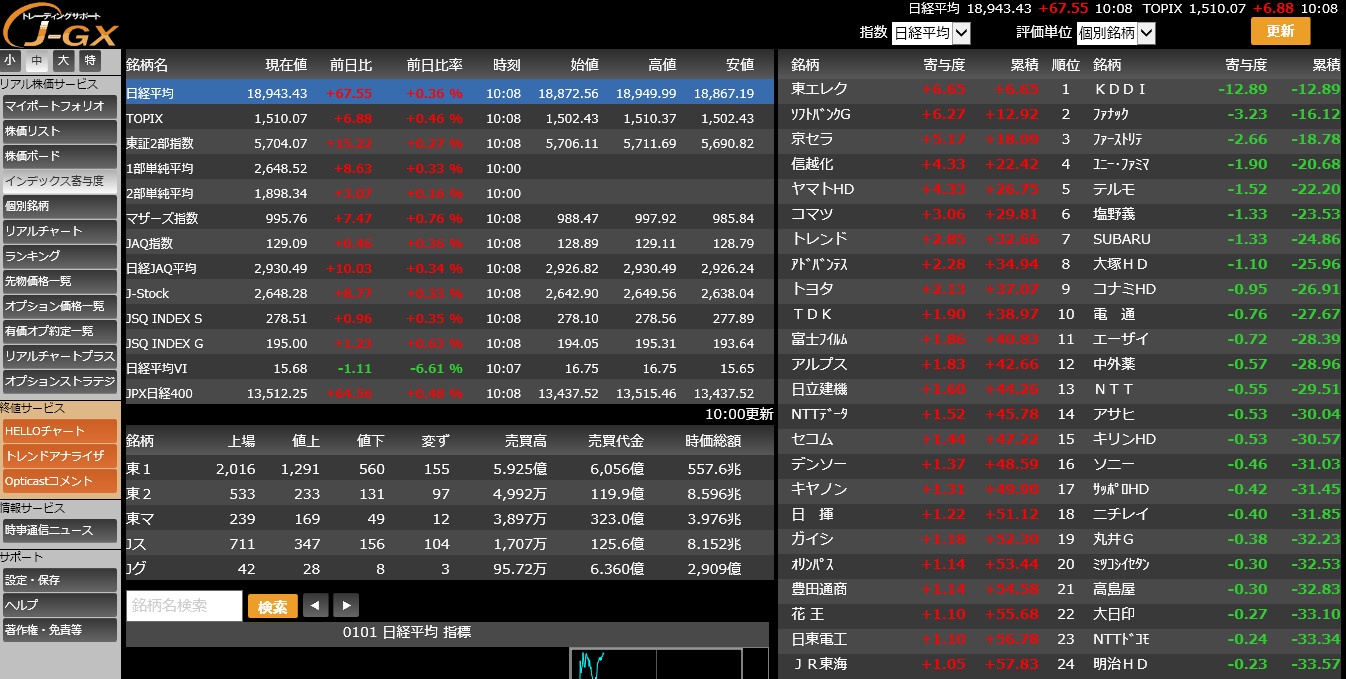Click the J-GX logo
This screenshot has width=1346, height=679.
[60, 24]
